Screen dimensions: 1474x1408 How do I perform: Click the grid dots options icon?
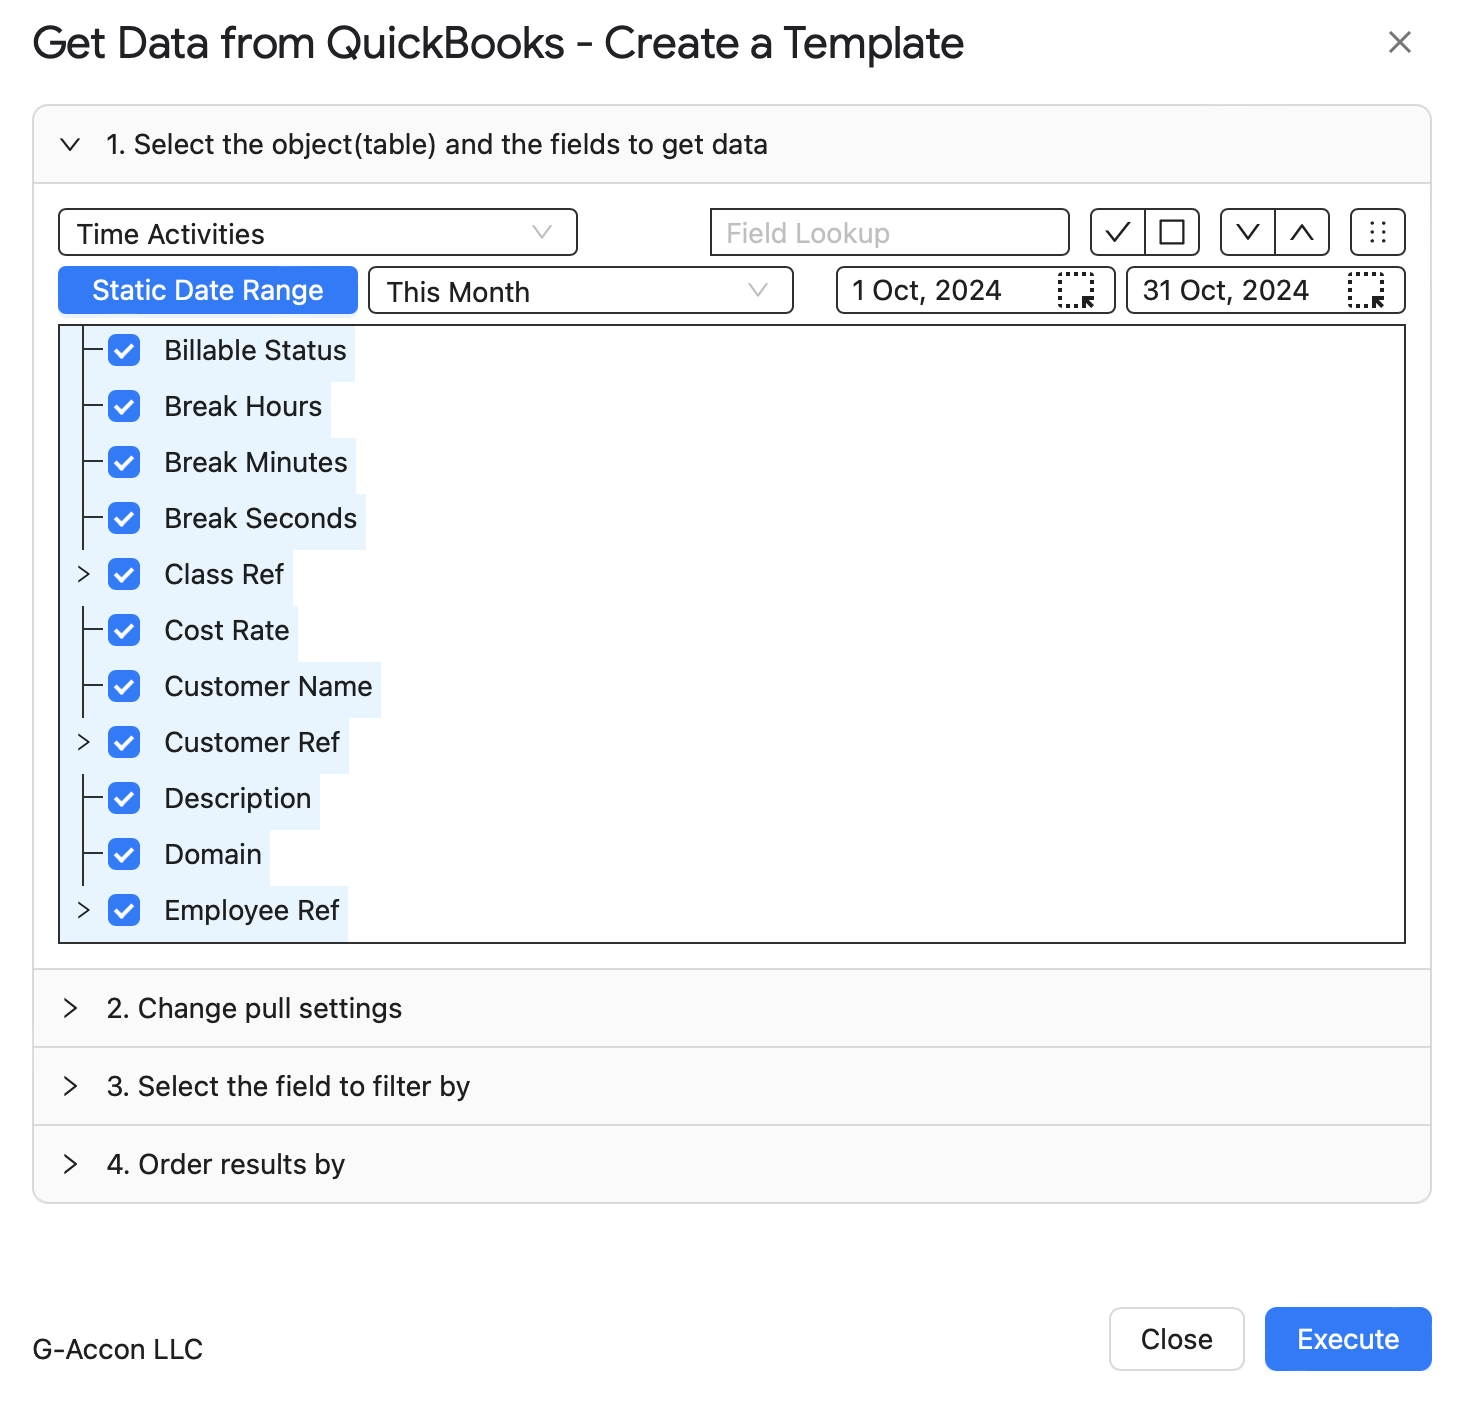(x=1378, y=232)
